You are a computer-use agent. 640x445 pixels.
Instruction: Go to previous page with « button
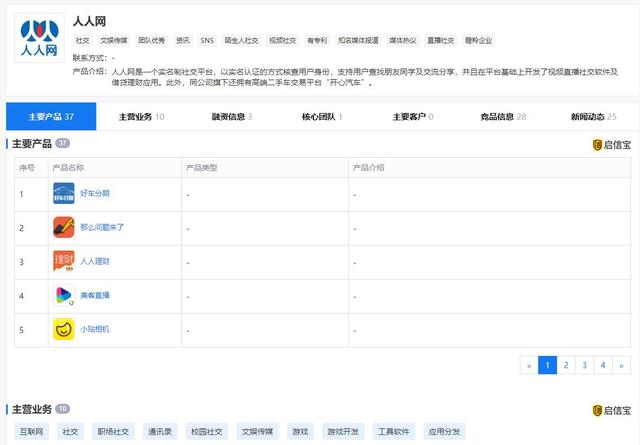(x=529, y=365)
